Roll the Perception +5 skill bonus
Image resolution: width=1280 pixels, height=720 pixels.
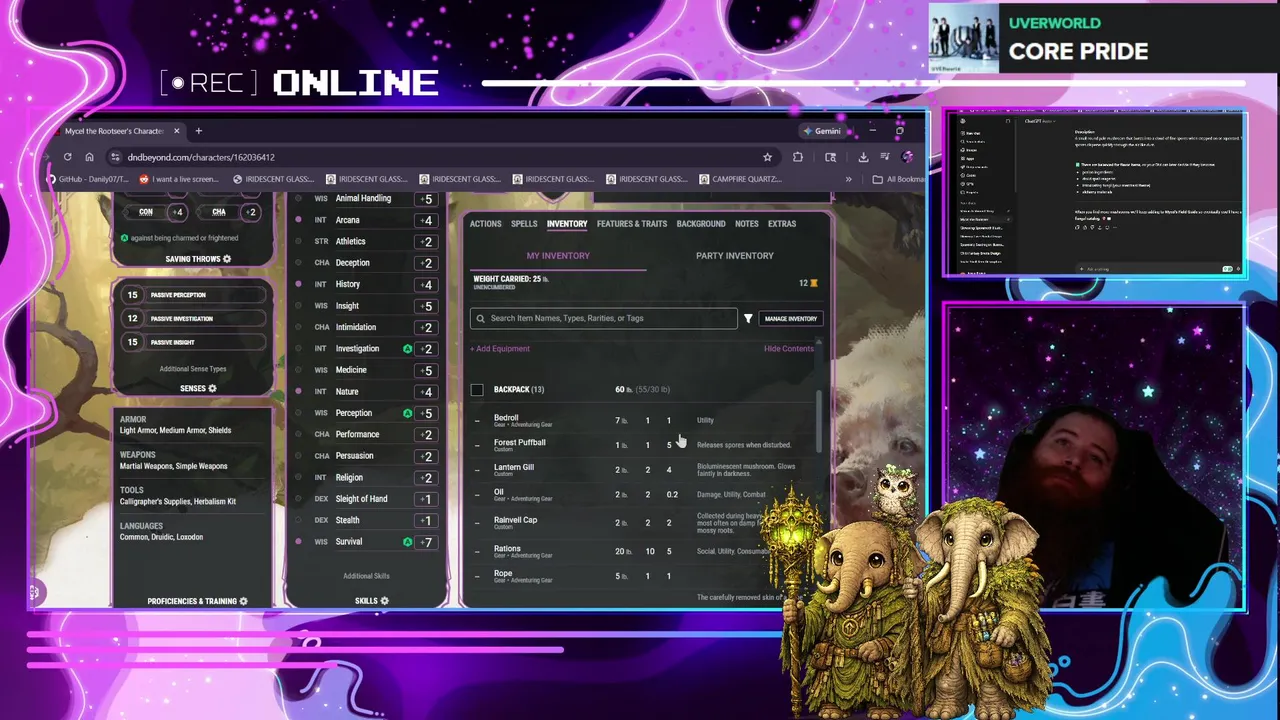426,413
